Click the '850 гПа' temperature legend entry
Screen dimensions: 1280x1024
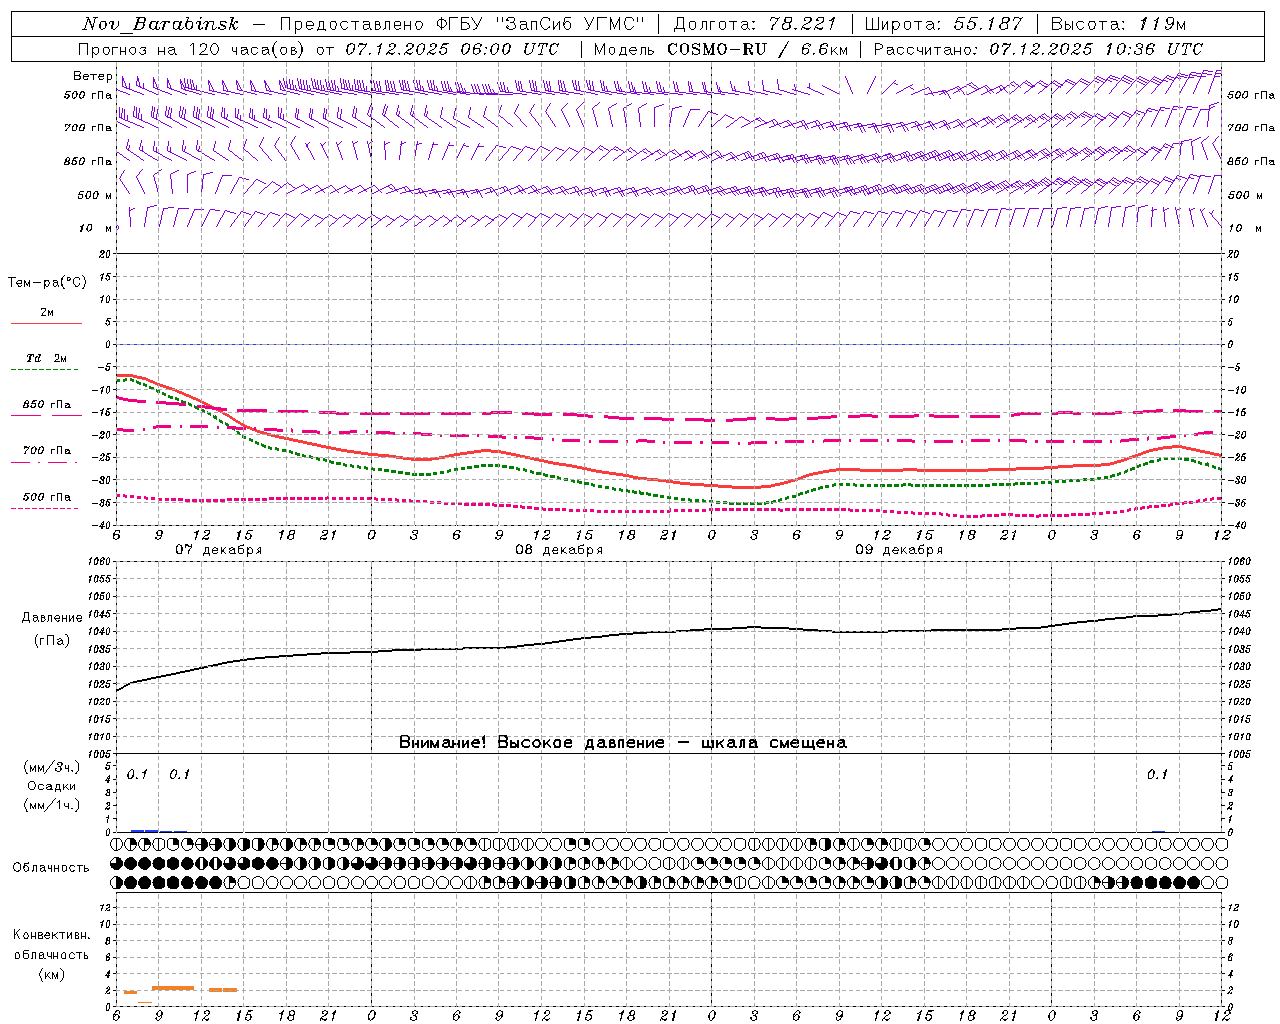pos(46,405)
